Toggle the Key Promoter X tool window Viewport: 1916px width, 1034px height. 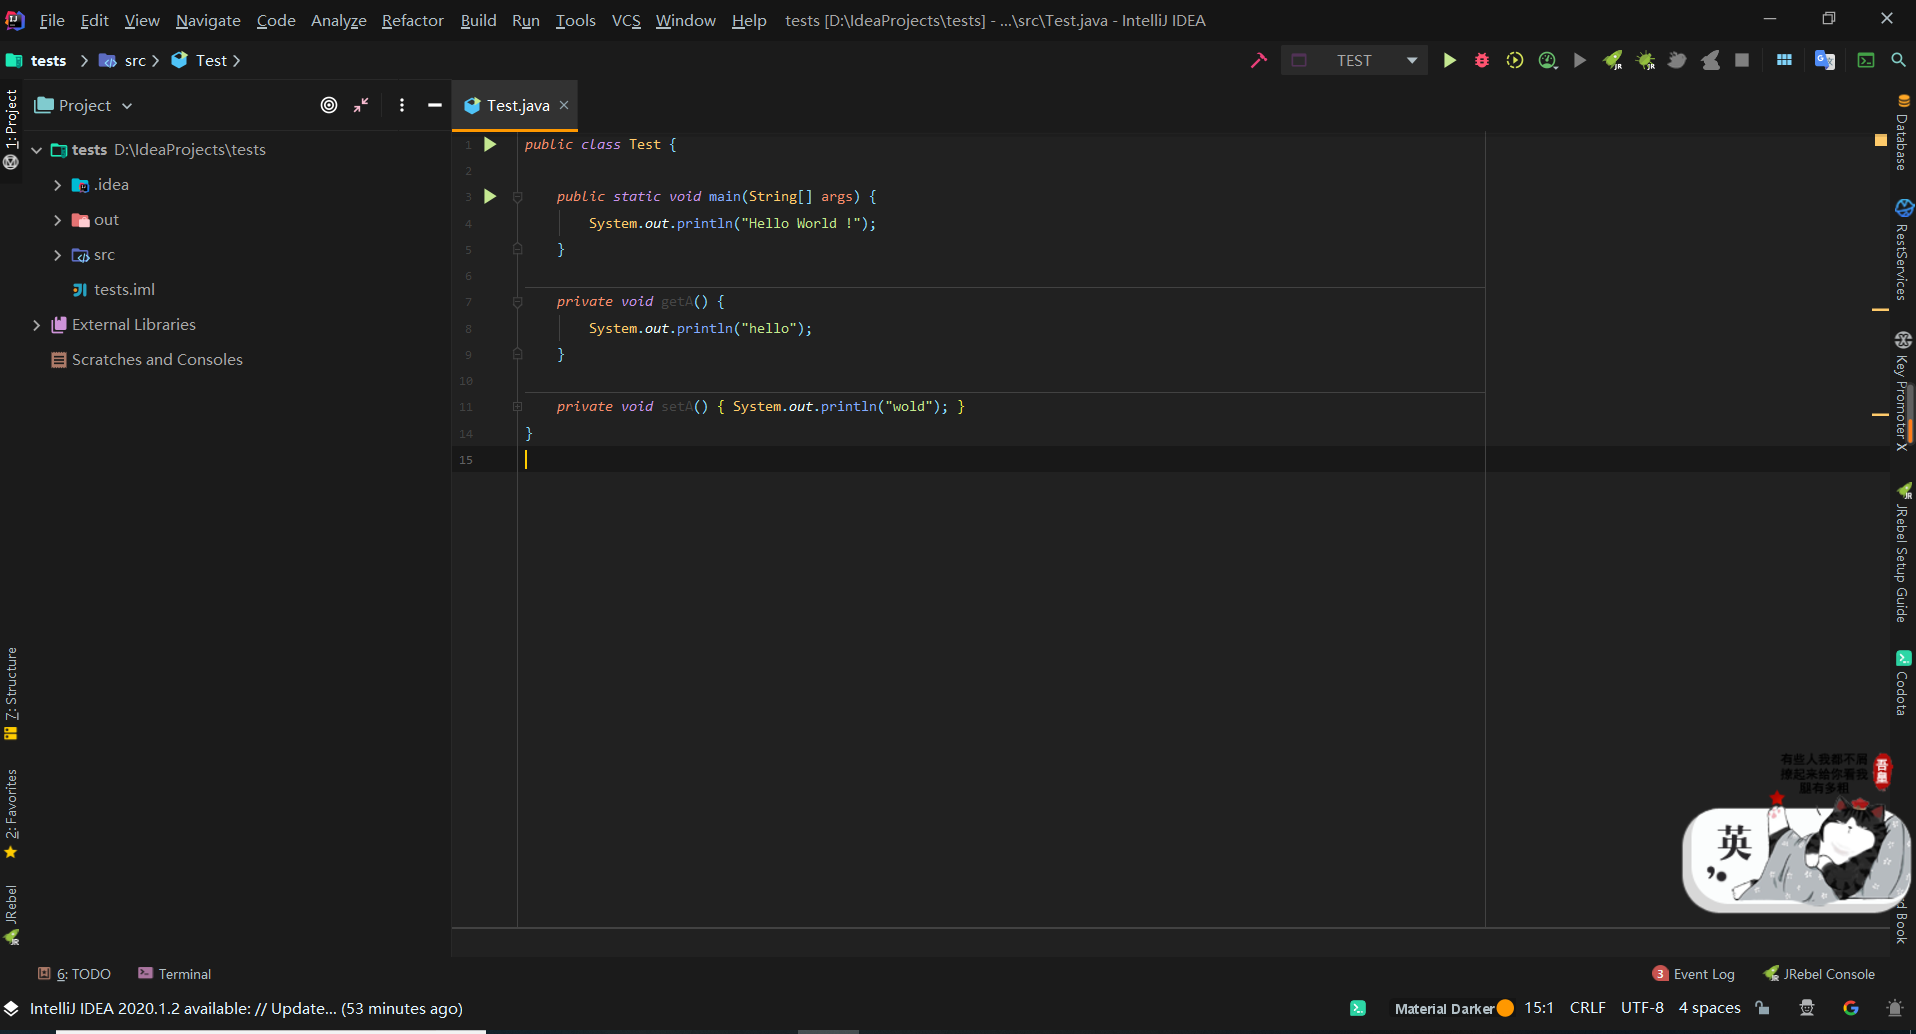click(x=1902, y=392)
